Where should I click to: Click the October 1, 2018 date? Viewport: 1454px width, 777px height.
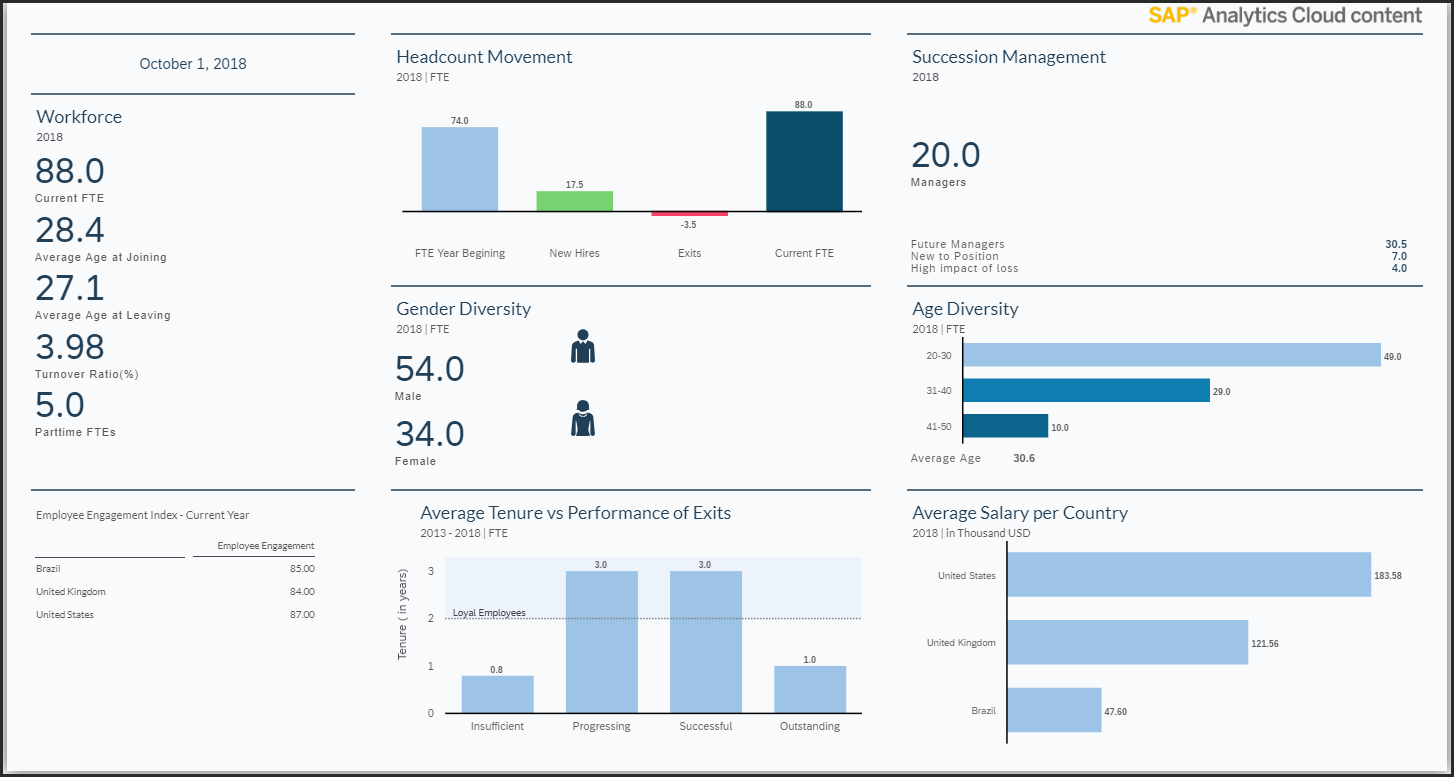coord(193,64)
